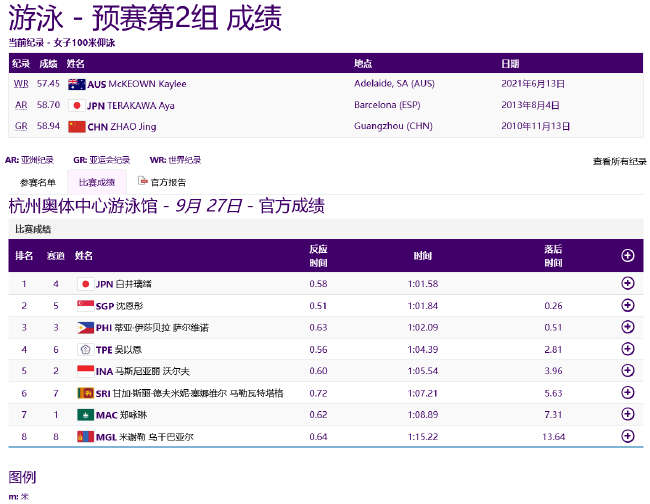
Task: Click the 赛道 column header
Action: click(56, 256)
